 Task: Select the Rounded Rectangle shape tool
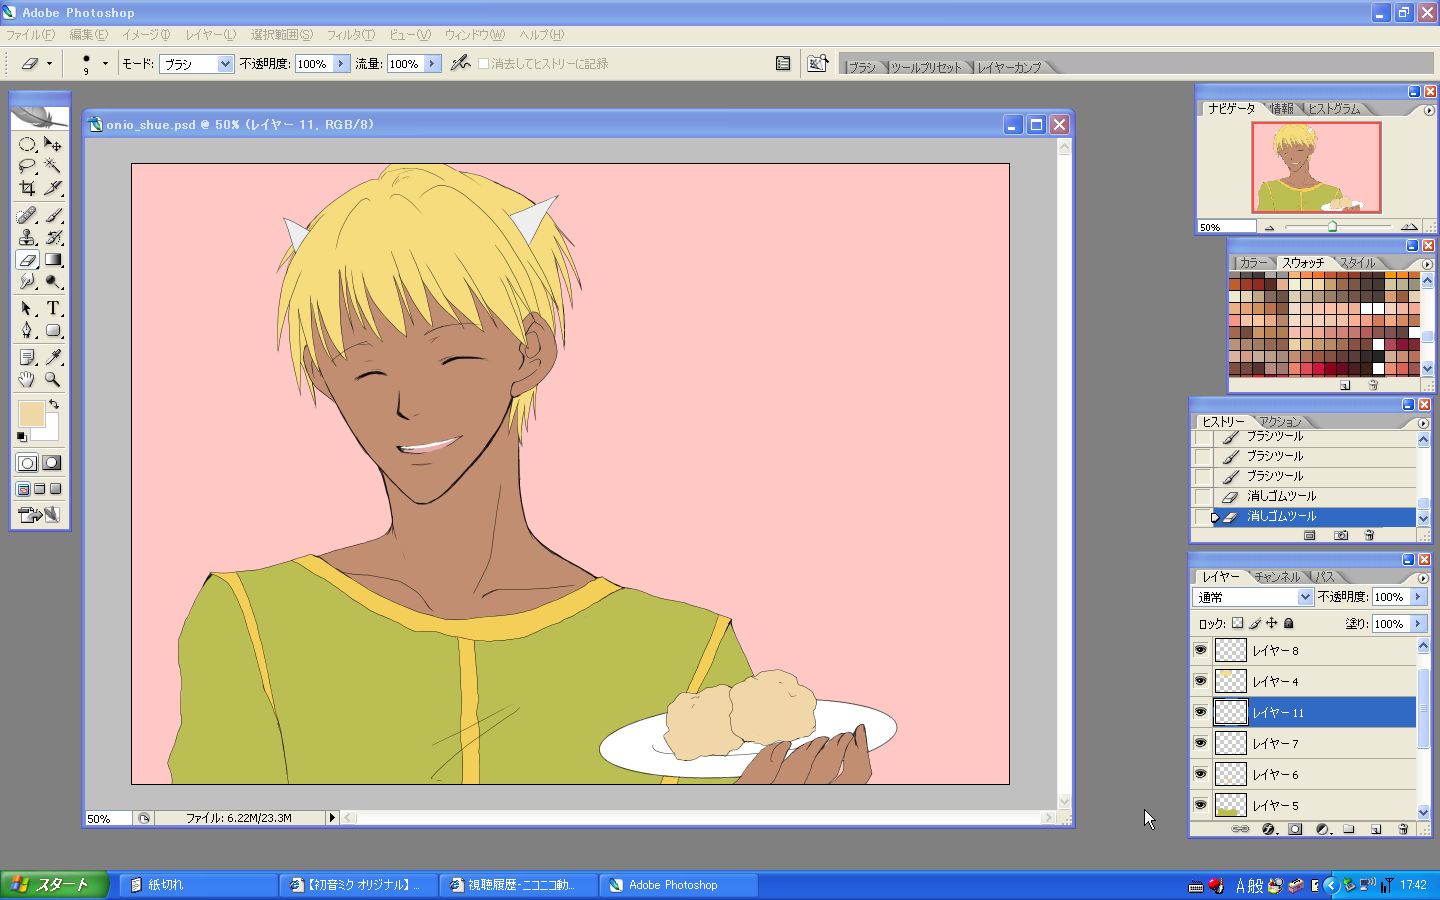click(53, 330)
